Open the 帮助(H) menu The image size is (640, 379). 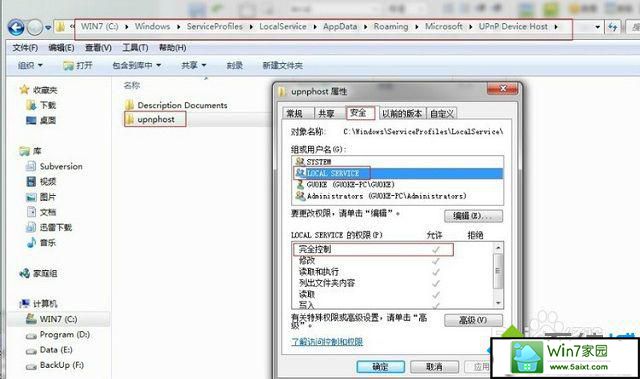click(172, 48)
